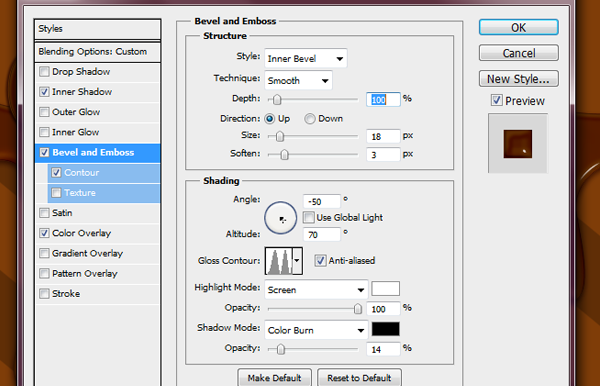Uncheck the Inner Shadow checkbox

pos(44,92)
